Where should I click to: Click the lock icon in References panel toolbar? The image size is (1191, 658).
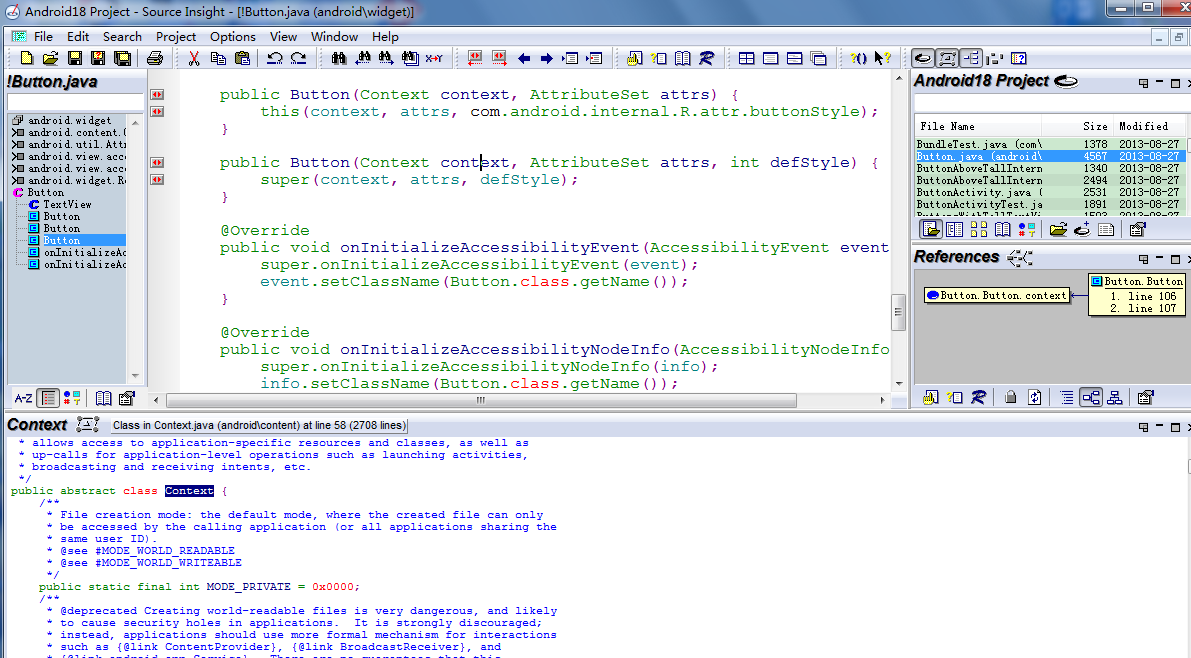coord(1010,397)
